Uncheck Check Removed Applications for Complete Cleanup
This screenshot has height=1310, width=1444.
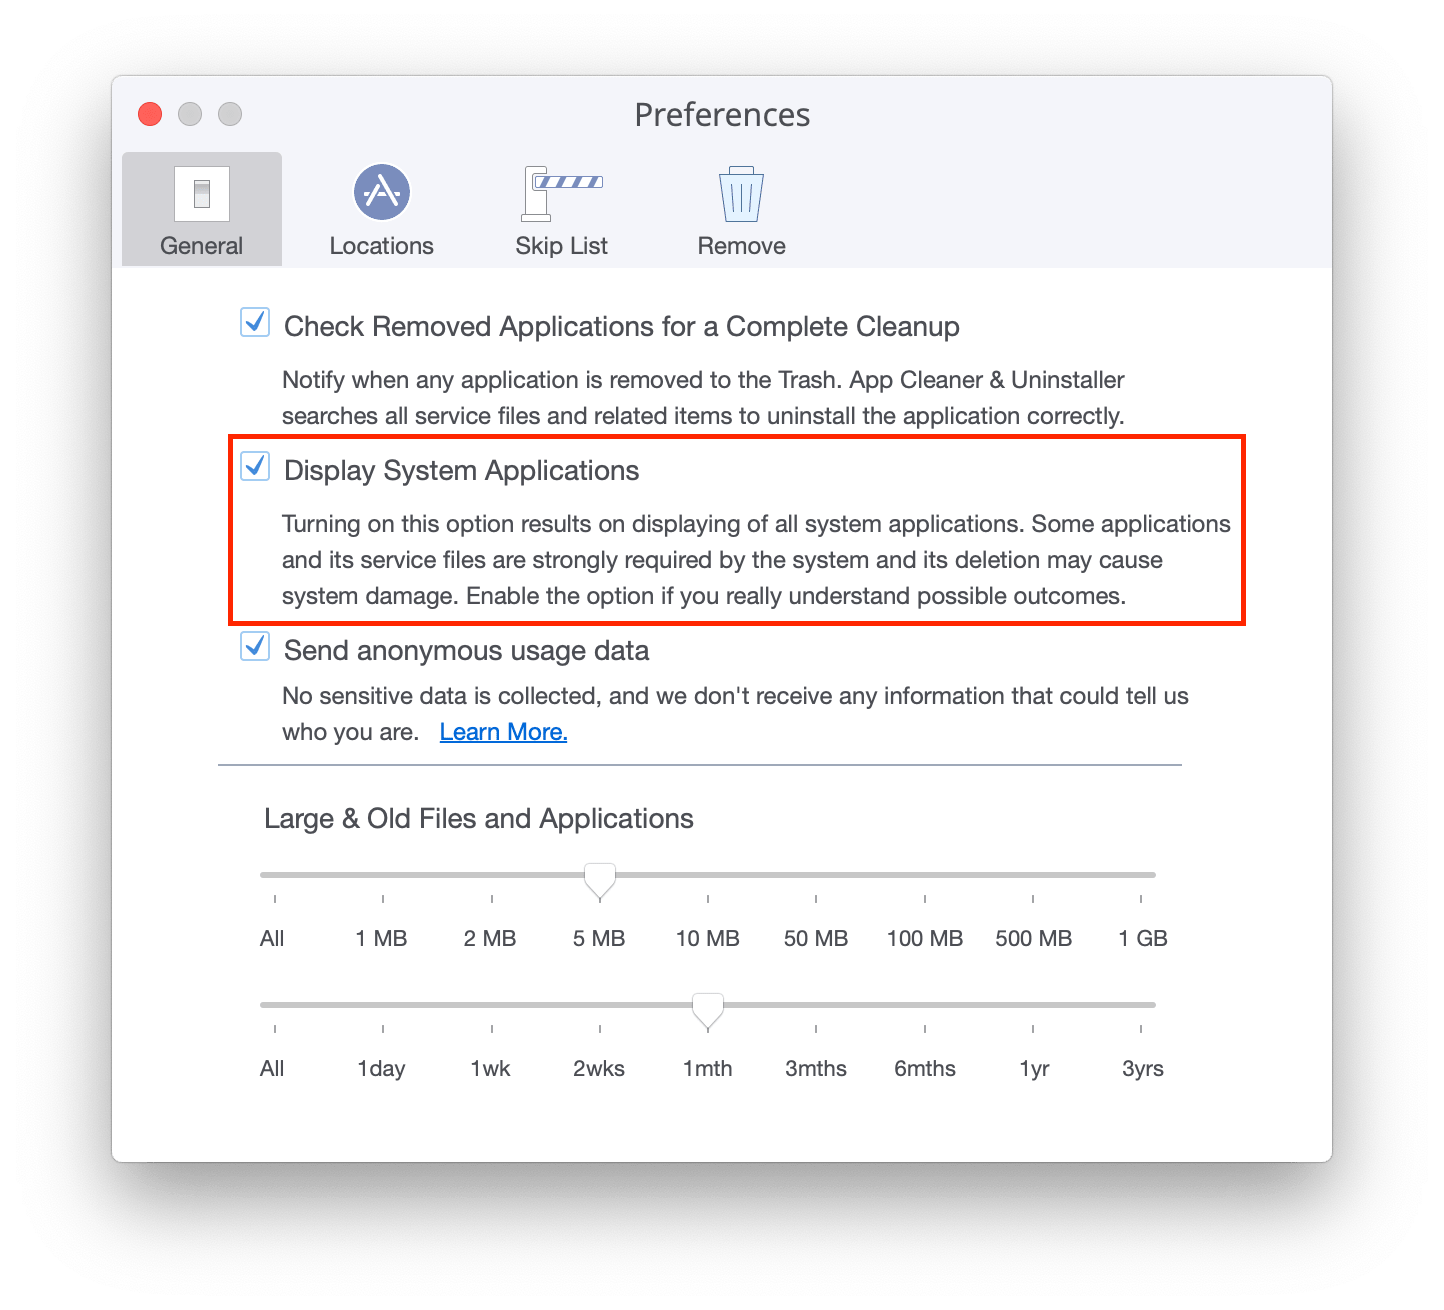point(255,323)
